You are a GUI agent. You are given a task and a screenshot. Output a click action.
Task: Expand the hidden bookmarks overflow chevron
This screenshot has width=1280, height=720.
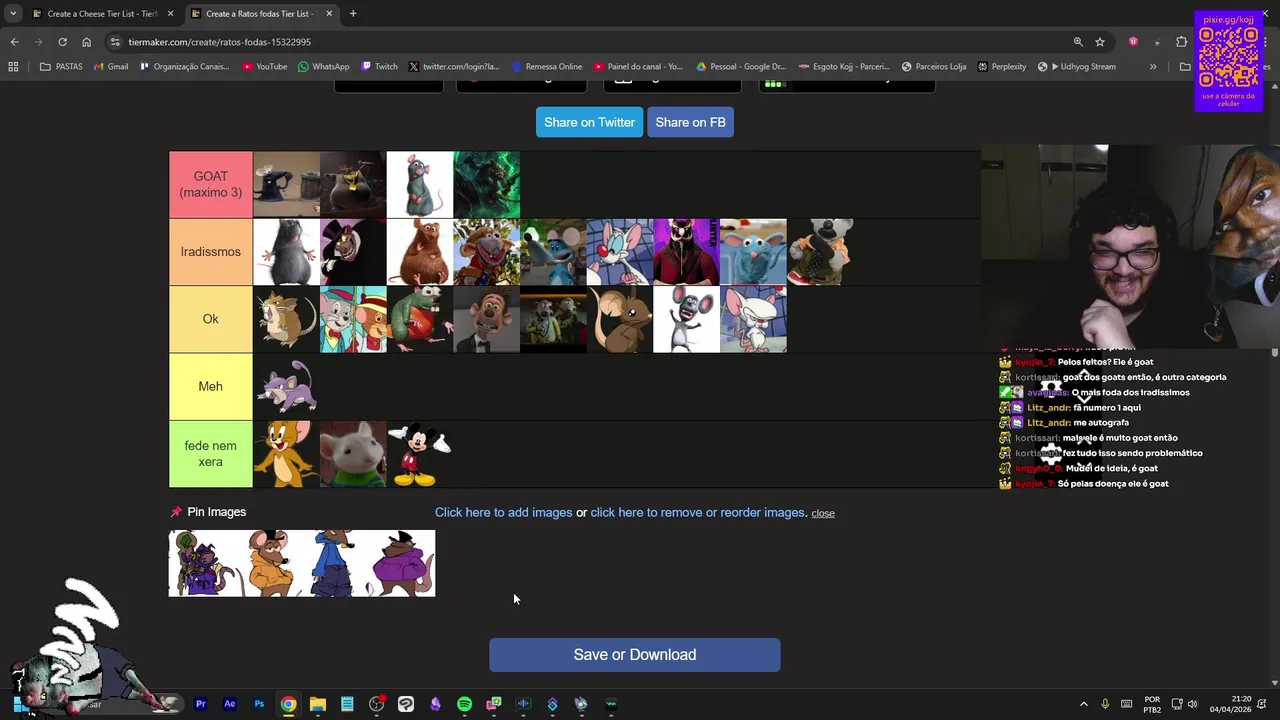tap(1153, 67)
